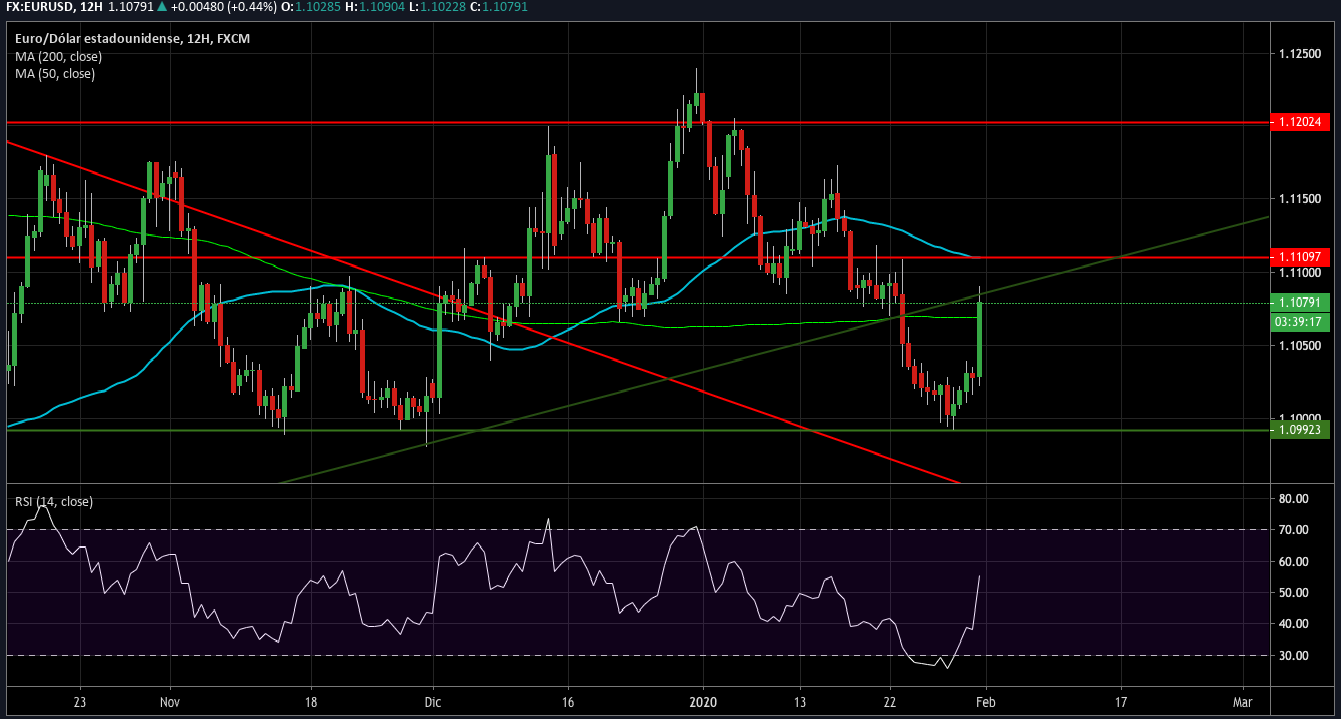
Task: Click the 2020 label on time axis
Action: pos(703,701)
